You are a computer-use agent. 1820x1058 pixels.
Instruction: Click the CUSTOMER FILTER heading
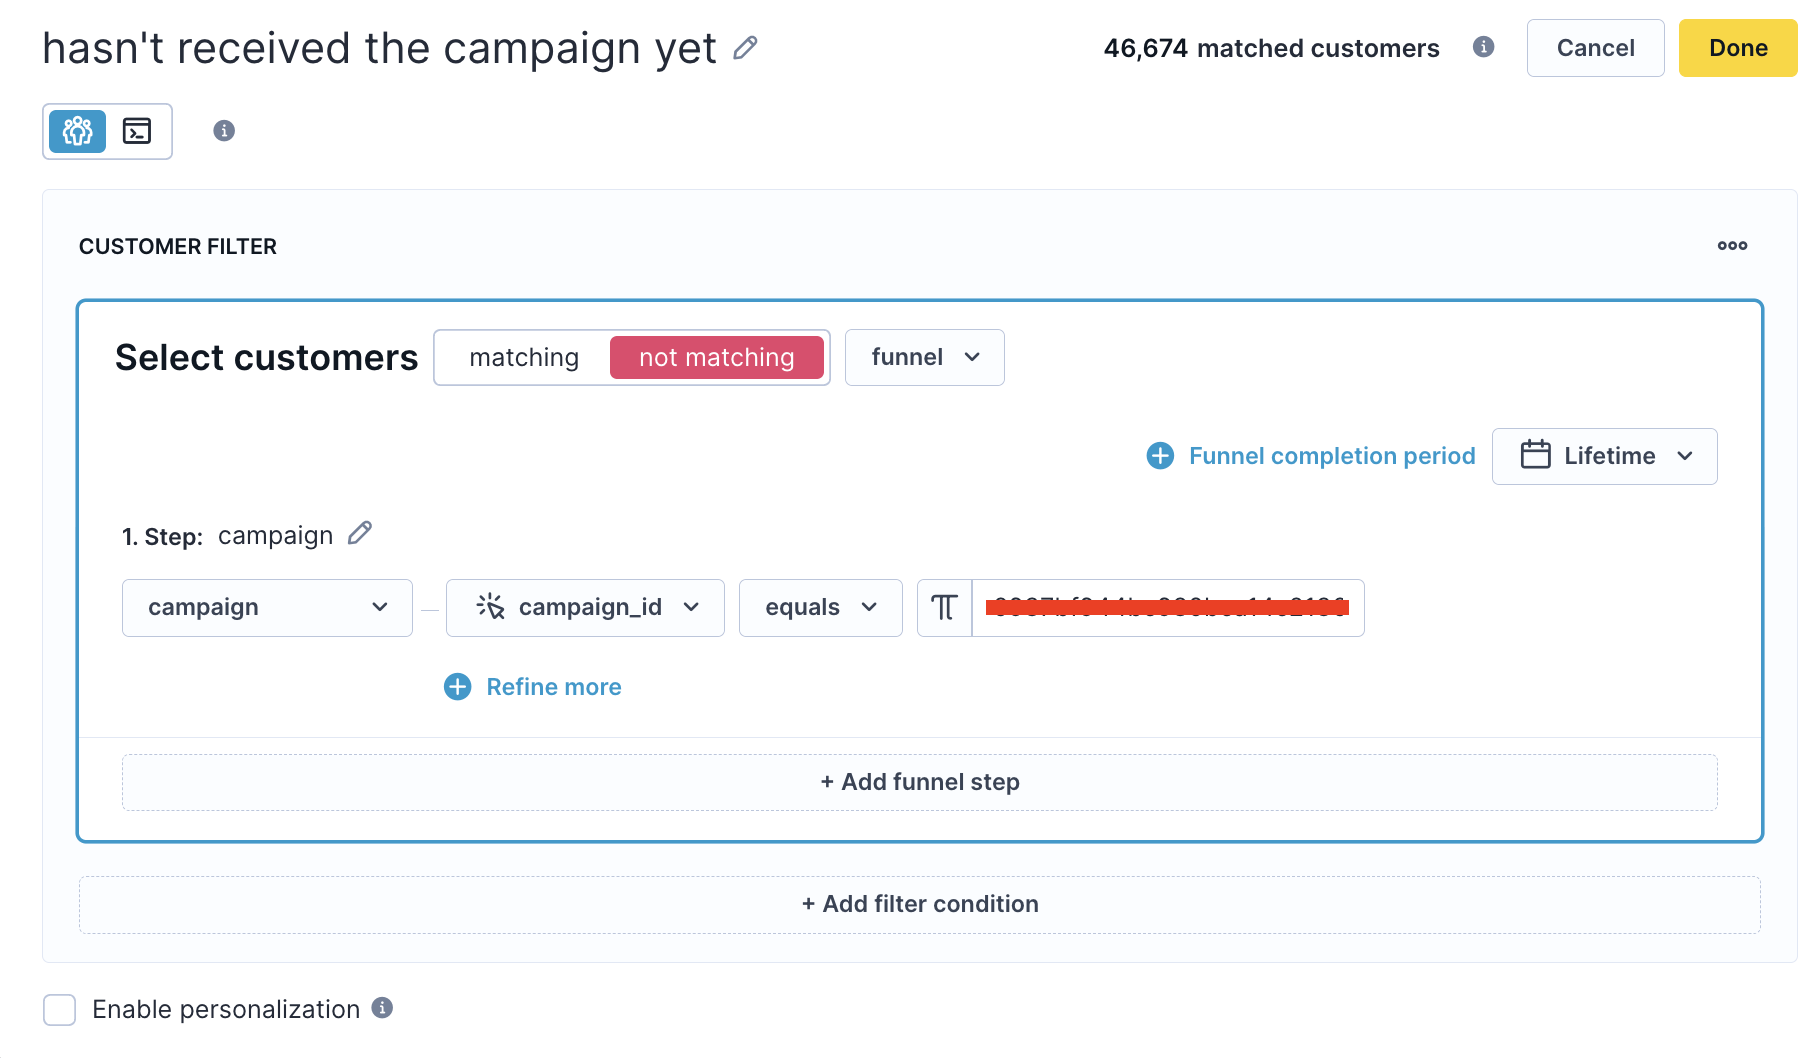[x=178, y=247]
